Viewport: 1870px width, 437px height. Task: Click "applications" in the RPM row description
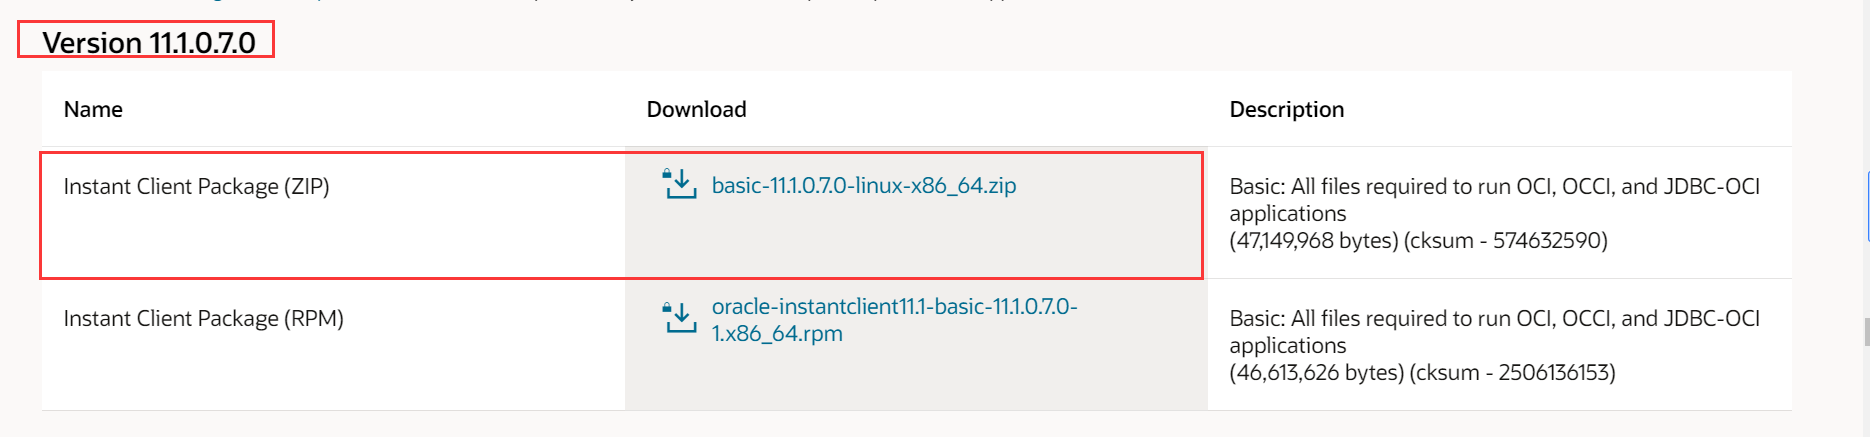coord(1287,346)
